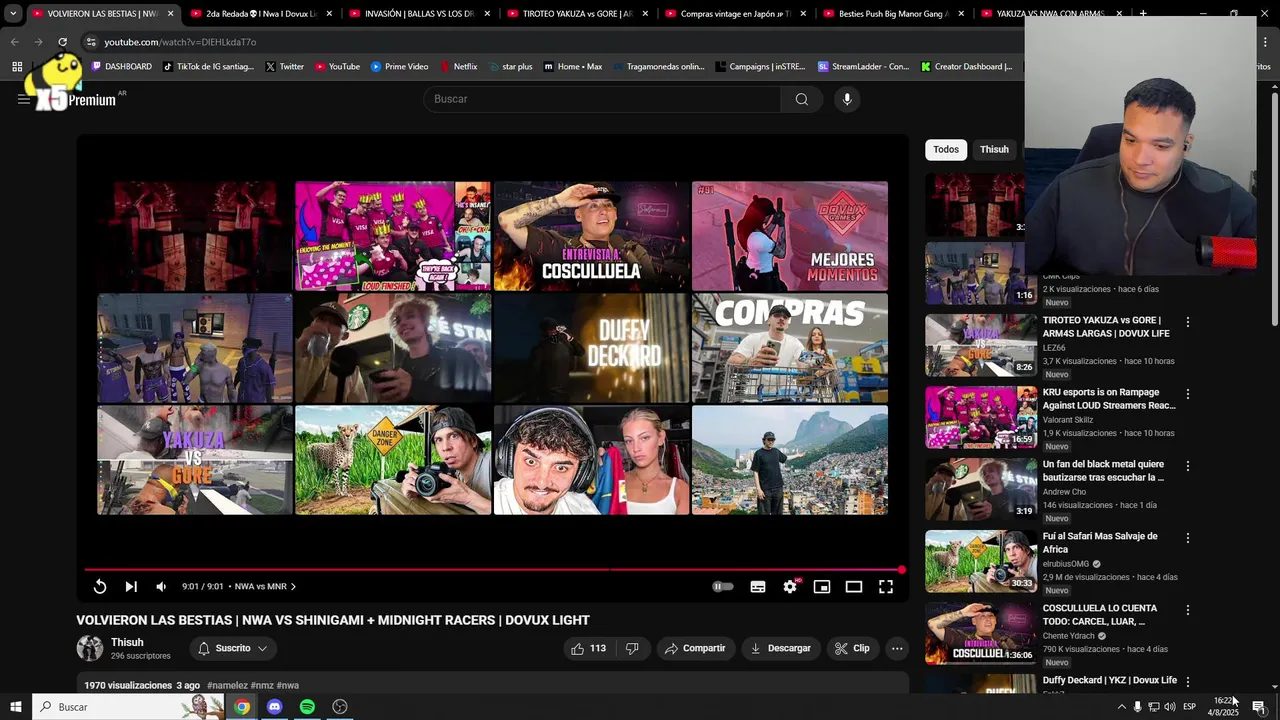Open player settings gear
Screen dimensions: 1280x720
790,587
